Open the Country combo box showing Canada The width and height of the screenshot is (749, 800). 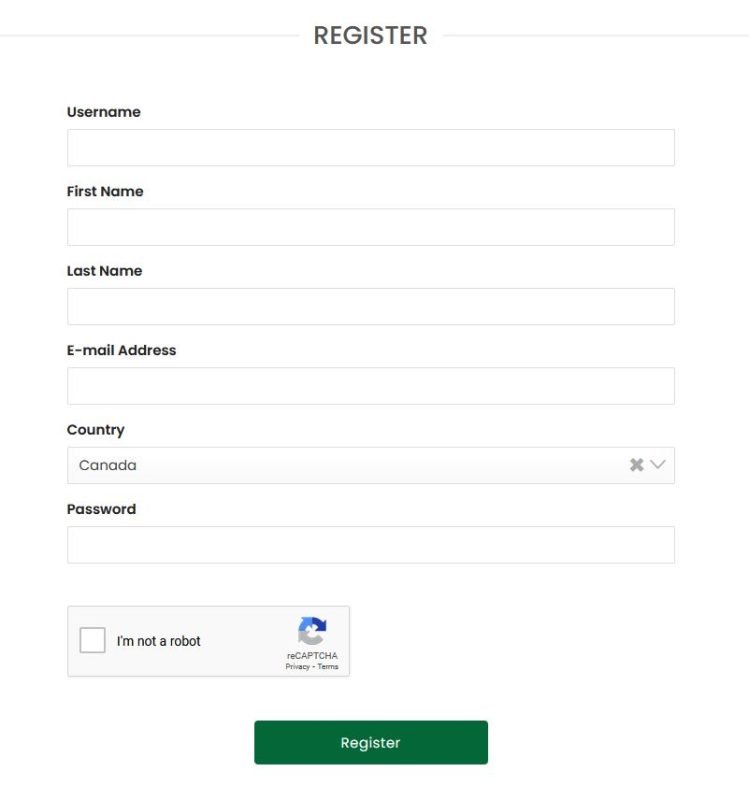340,465
